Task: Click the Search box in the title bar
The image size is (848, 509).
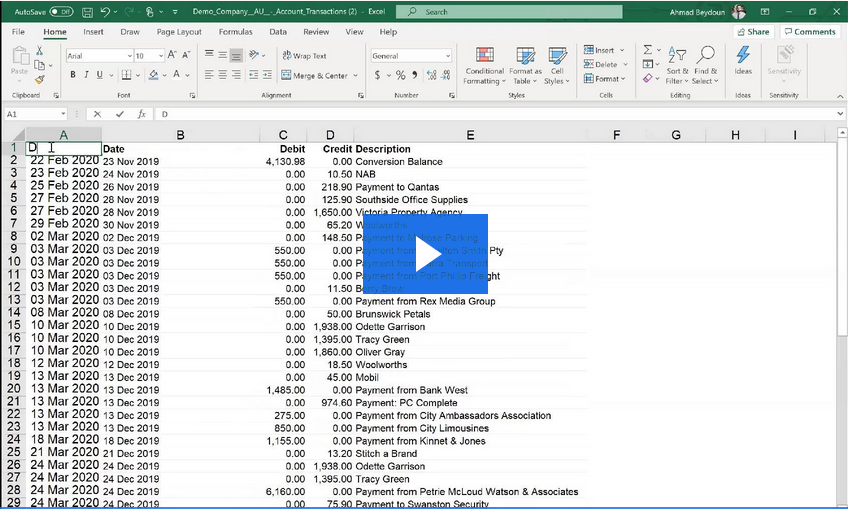Action: (x=509, y=11)
